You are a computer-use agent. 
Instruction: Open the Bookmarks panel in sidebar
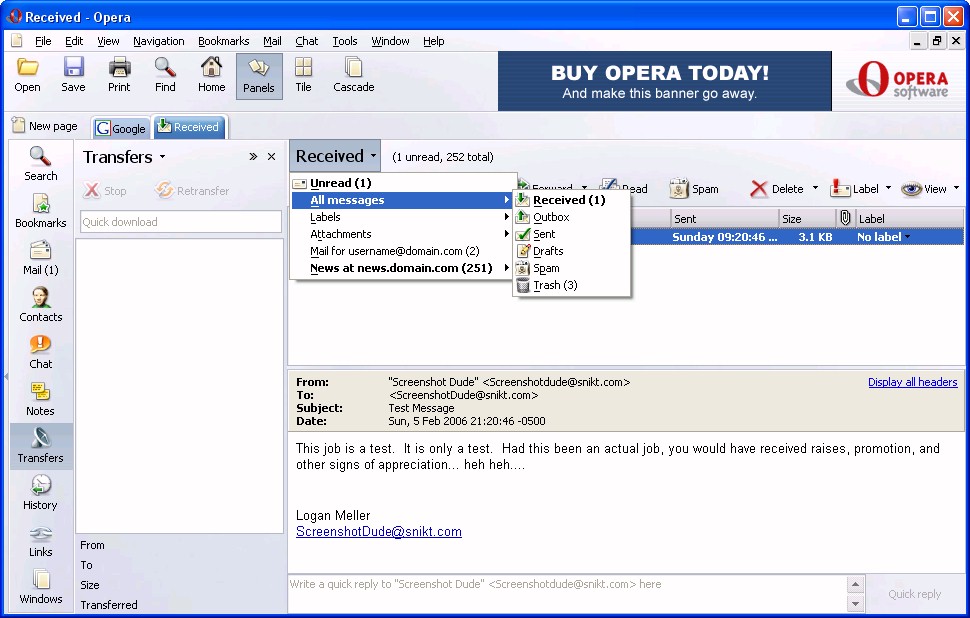tap(41, 211)
